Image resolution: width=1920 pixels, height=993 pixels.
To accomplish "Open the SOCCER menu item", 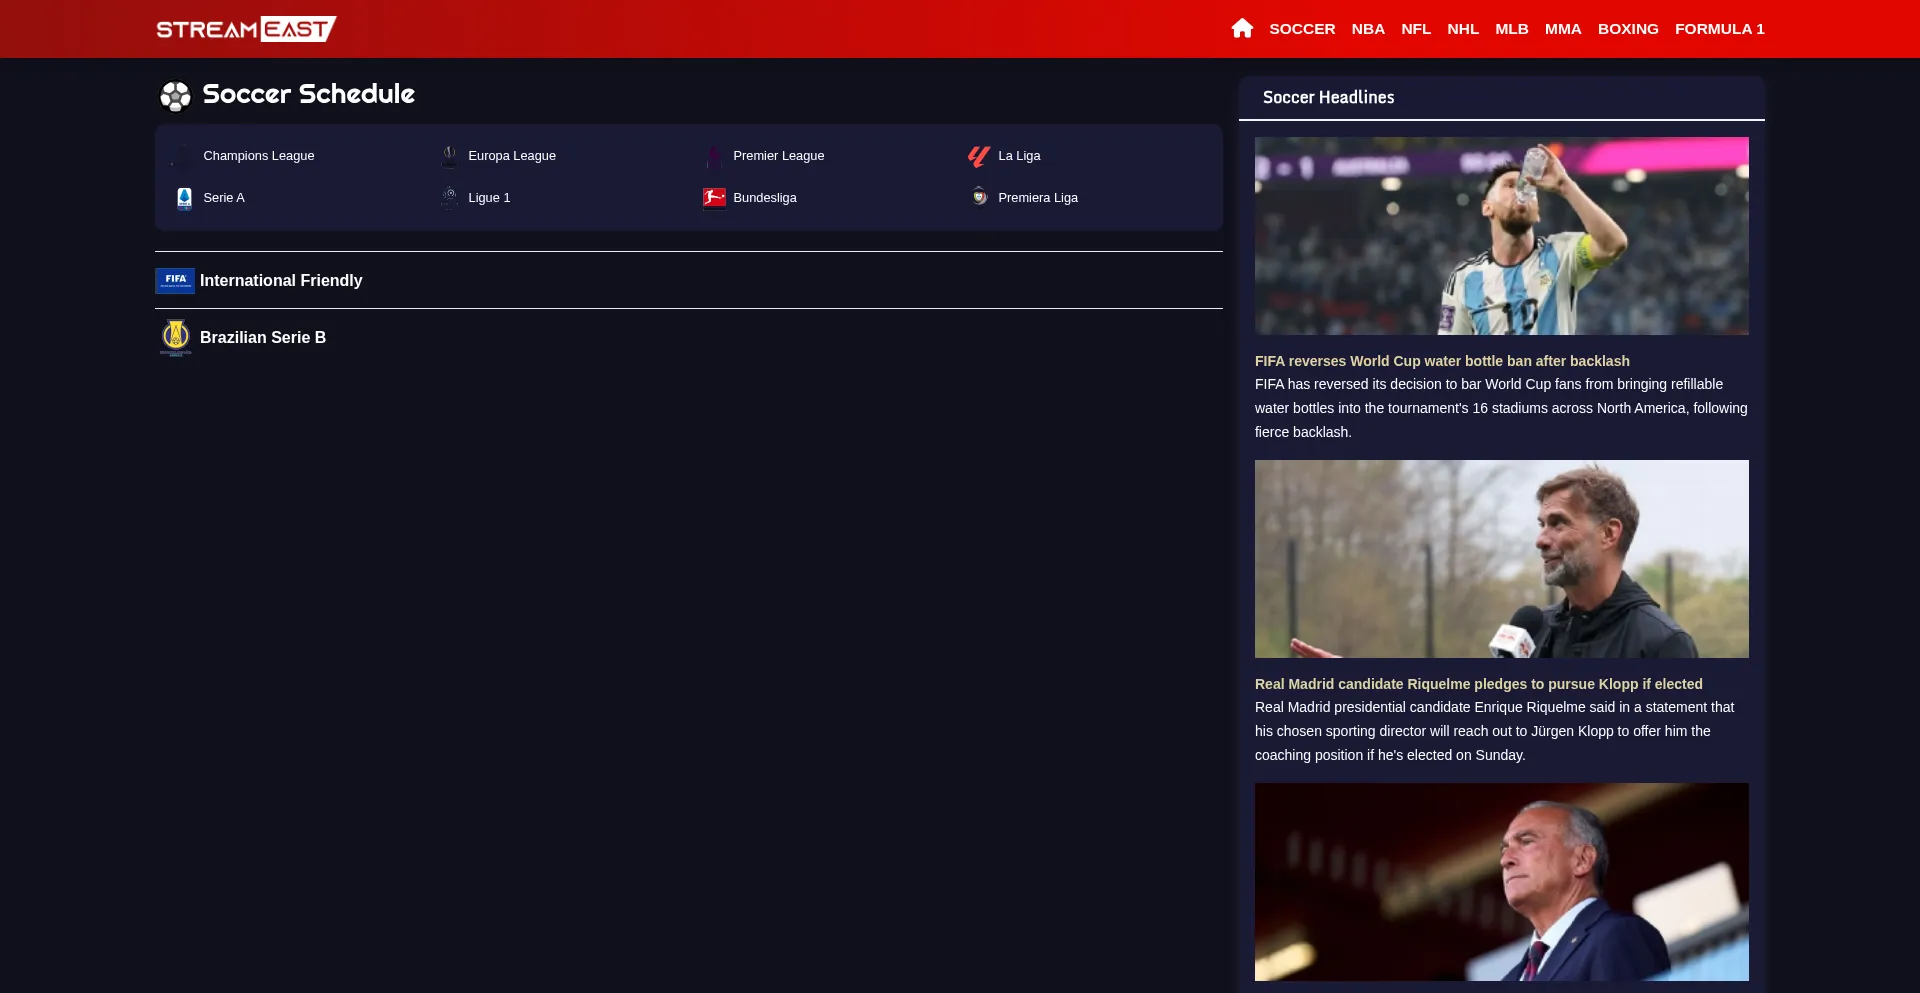I will coord(1302,29).
